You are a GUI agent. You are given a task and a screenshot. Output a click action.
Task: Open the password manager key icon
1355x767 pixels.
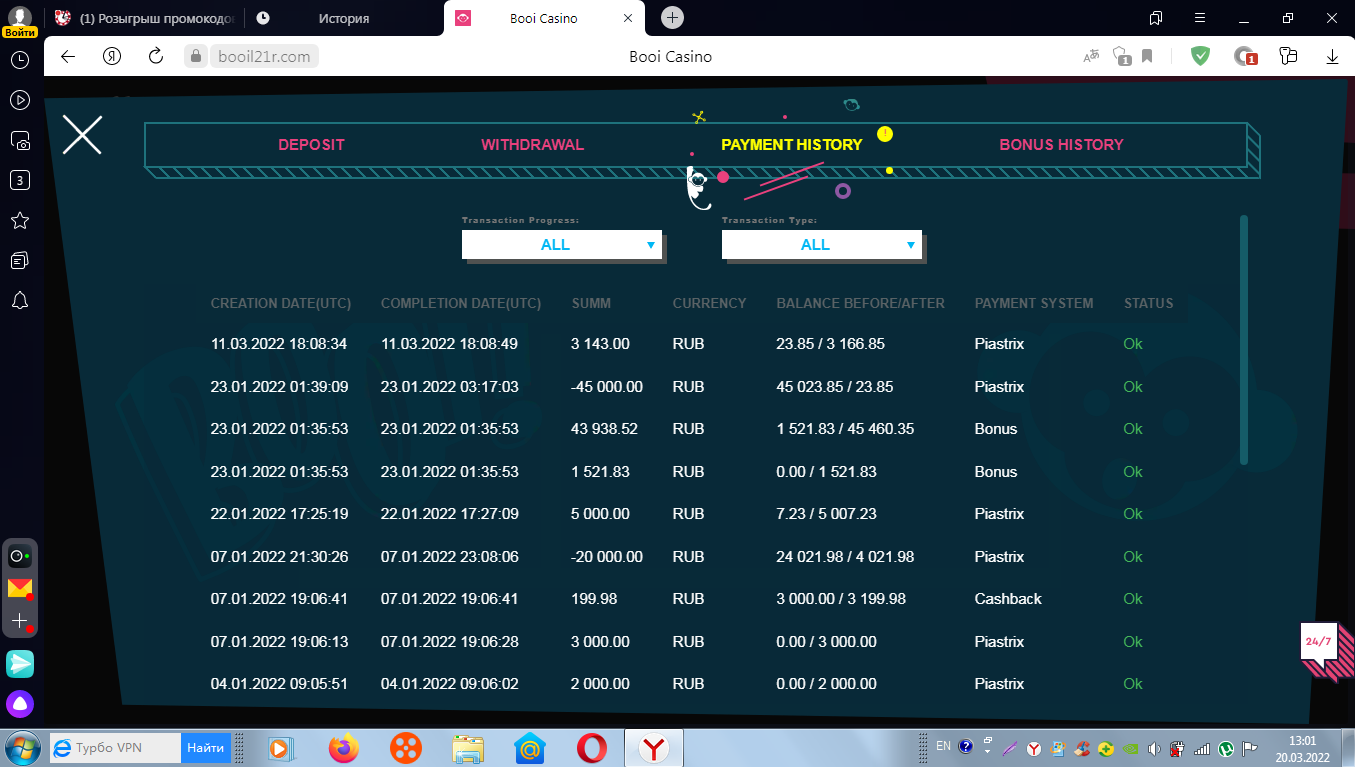[1288, 56]
